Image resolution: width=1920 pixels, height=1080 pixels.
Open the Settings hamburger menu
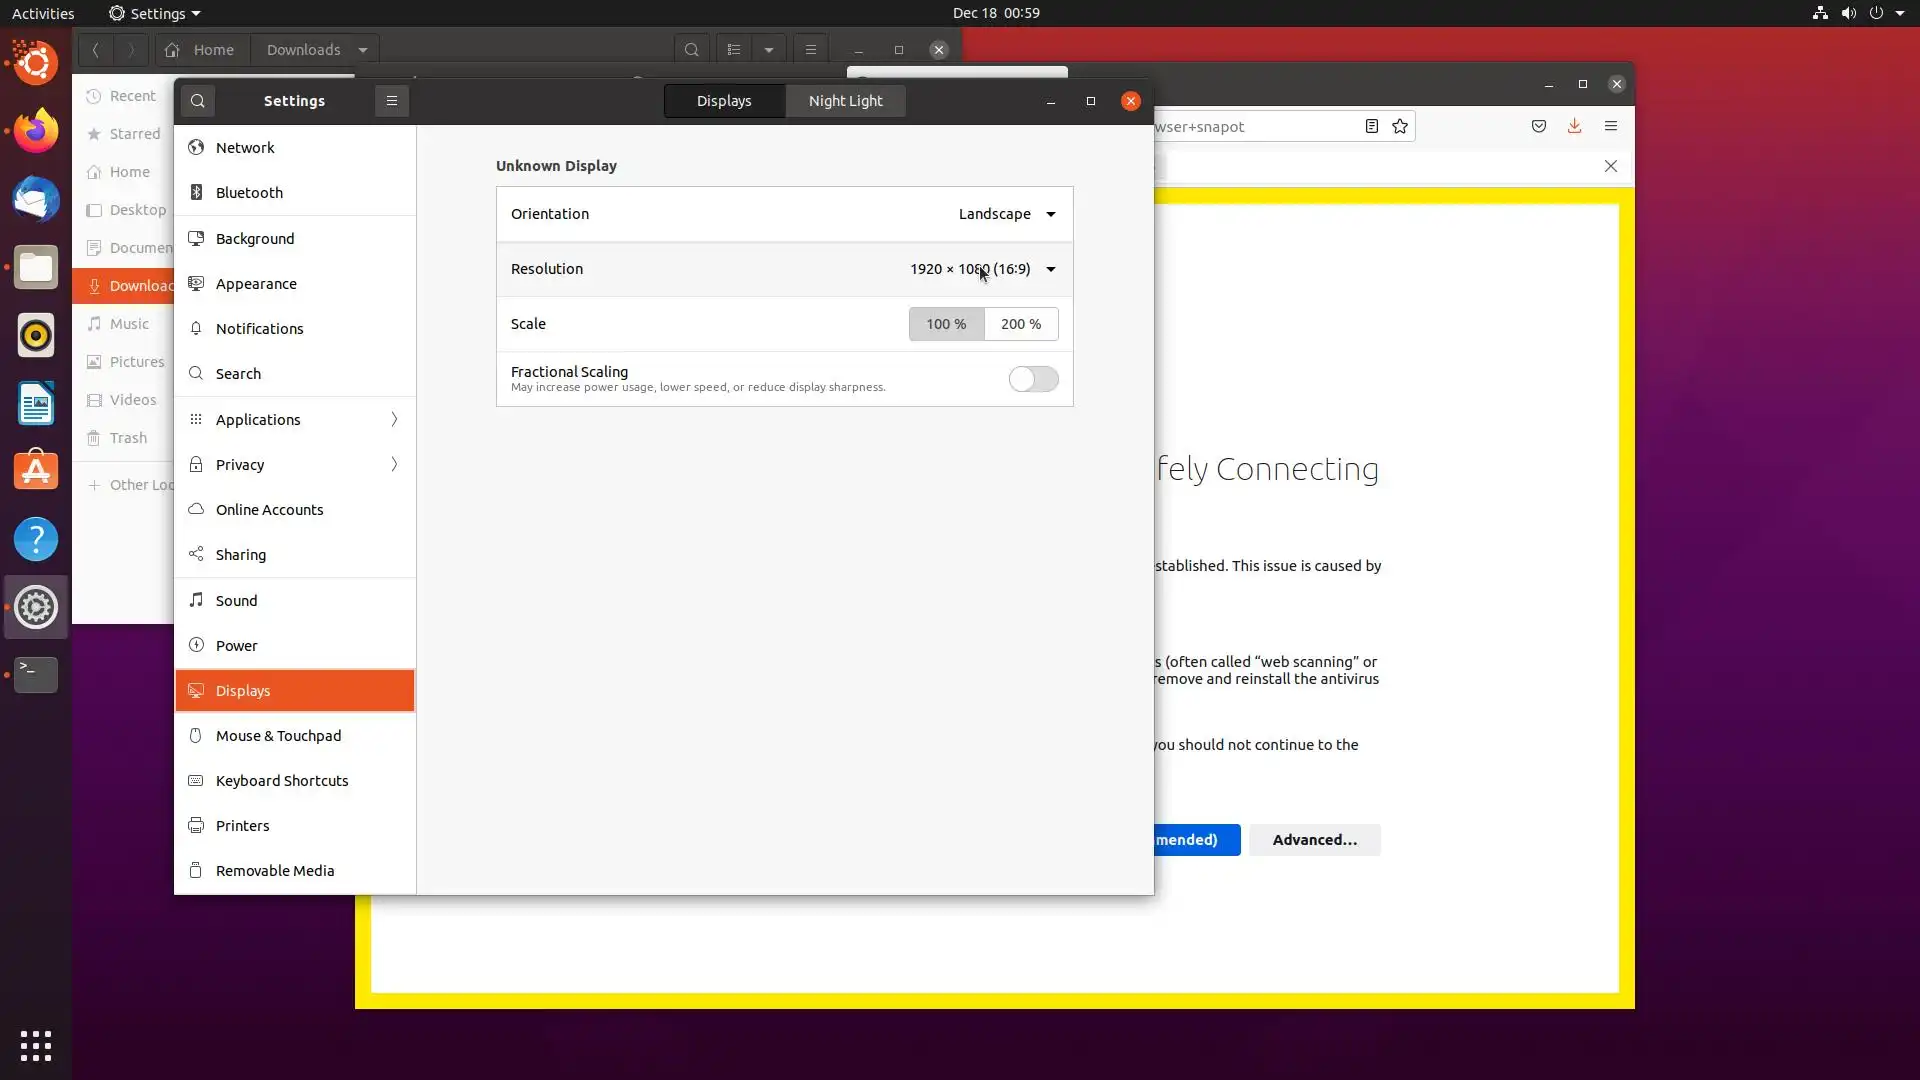(392, 101)
